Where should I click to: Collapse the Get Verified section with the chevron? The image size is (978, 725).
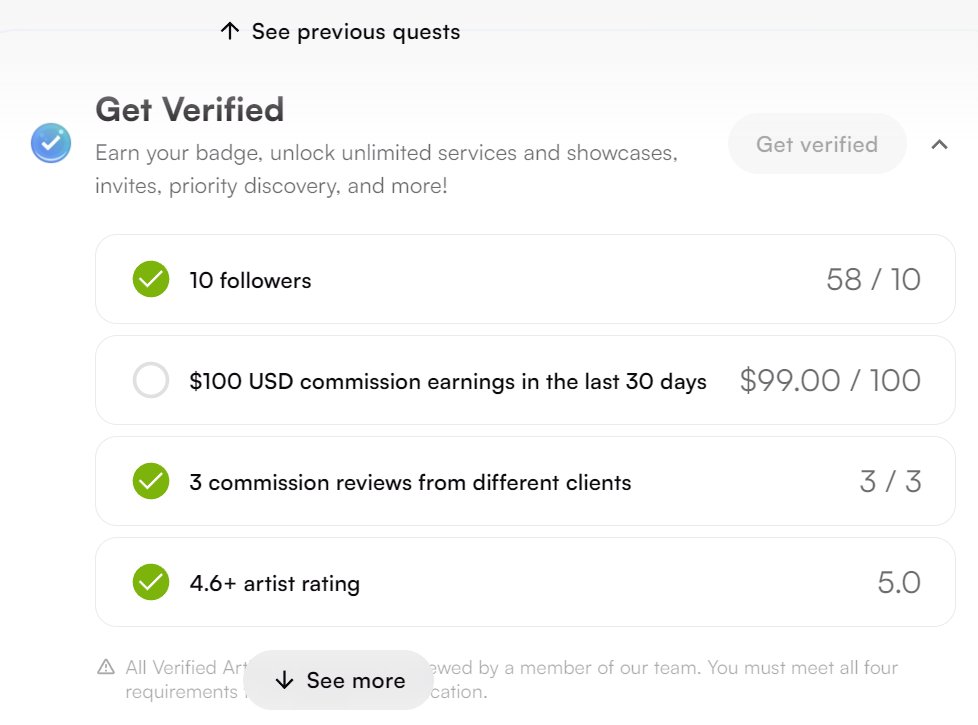click(x=939, y=145)
